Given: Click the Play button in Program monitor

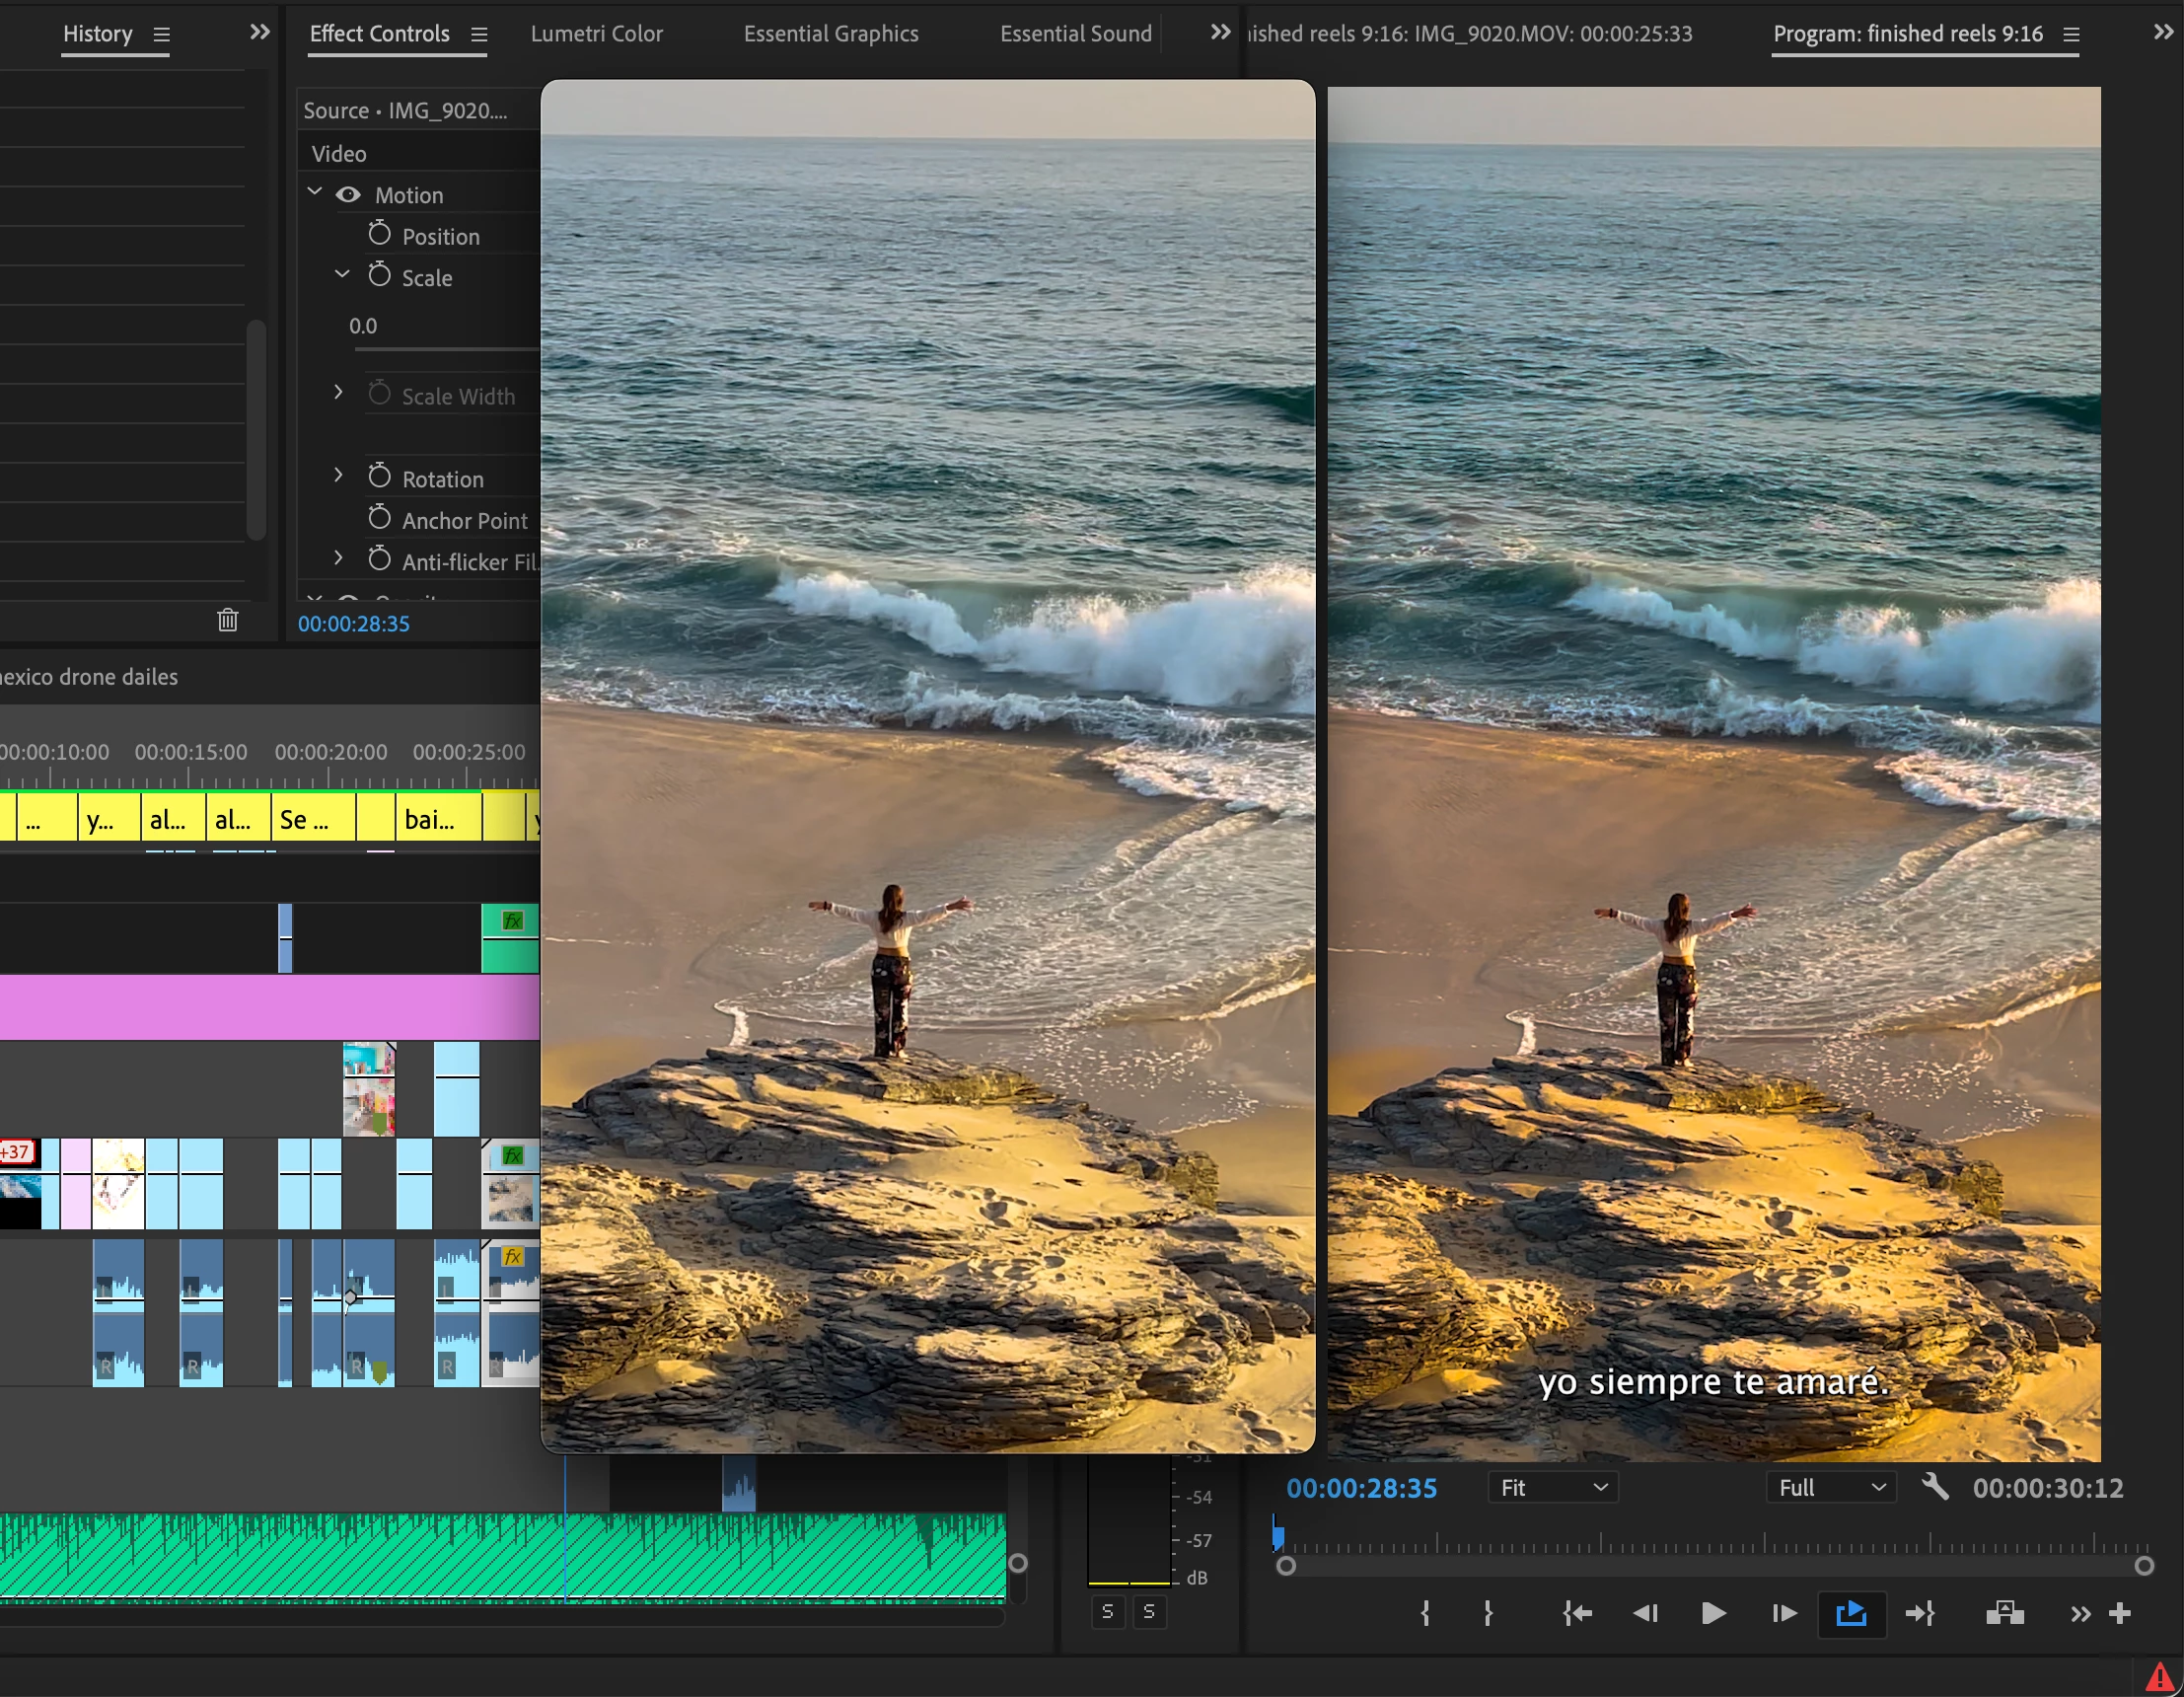Looking at the screenshot, I should 1712,1613.
